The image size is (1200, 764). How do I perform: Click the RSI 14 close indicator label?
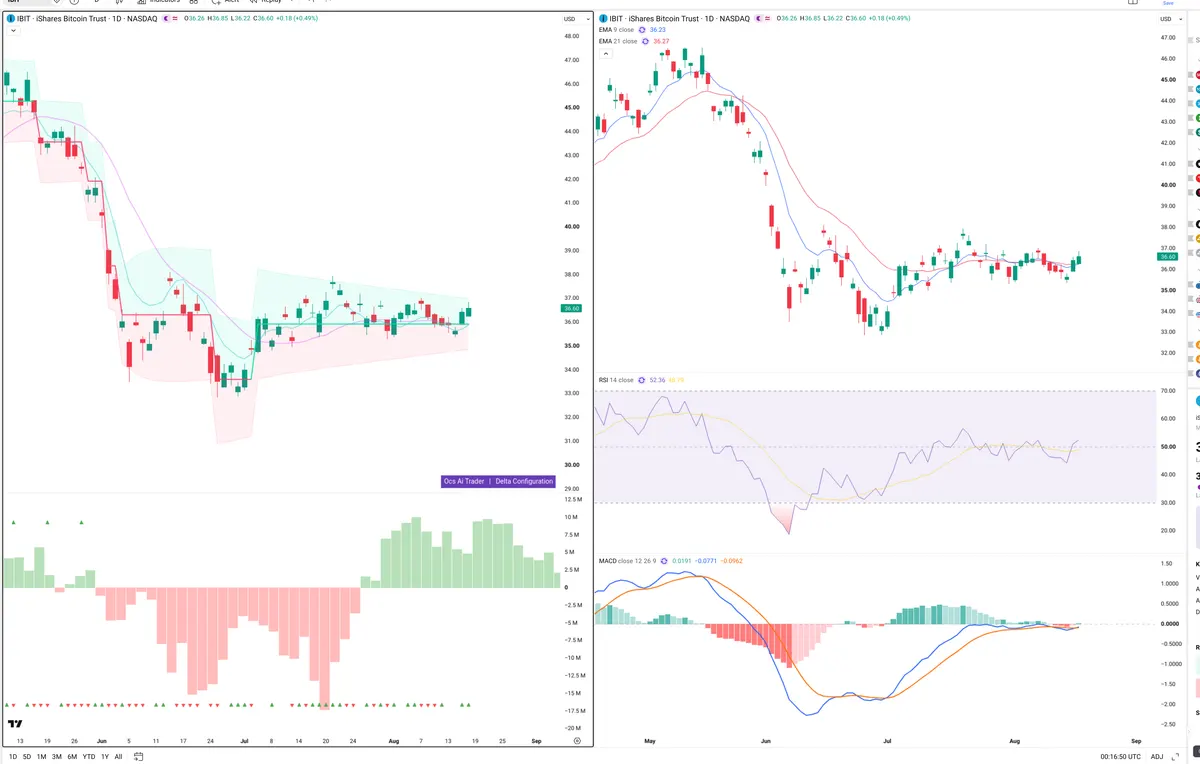616,380
